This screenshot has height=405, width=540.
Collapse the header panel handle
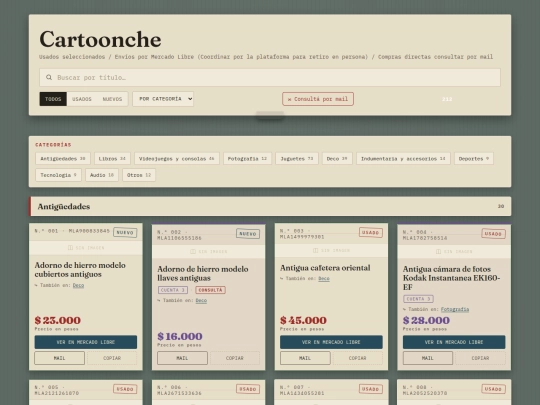tap(270, 115)
